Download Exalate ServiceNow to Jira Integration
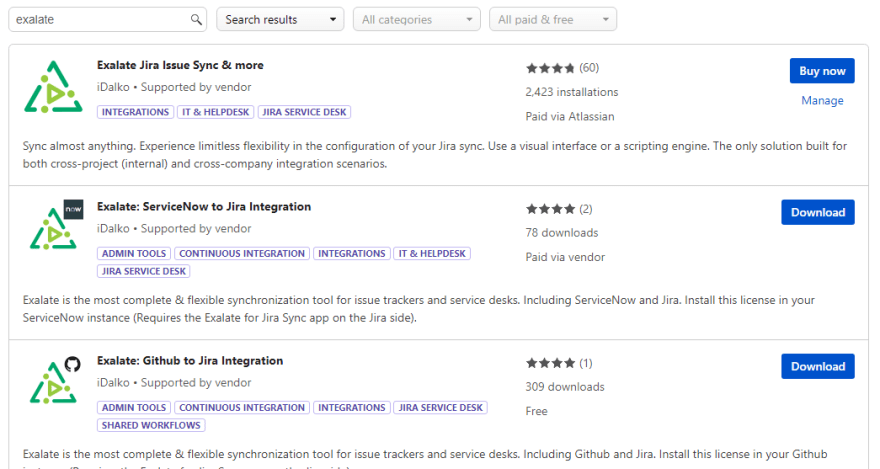The width and height of the screenshot is (880, 469). [x=818, y=213]
